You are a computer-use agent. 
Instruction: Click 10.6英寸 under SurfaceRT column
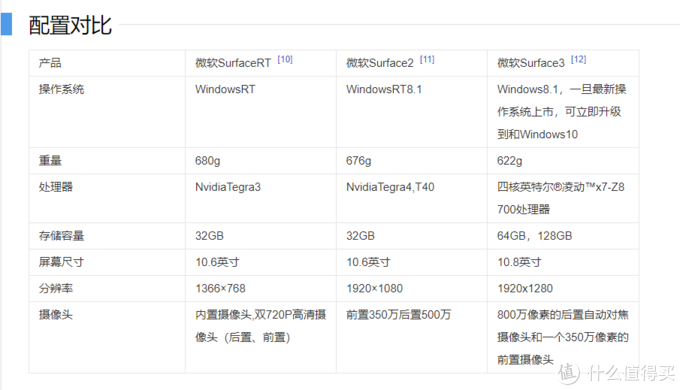click(x=217, y=262)
